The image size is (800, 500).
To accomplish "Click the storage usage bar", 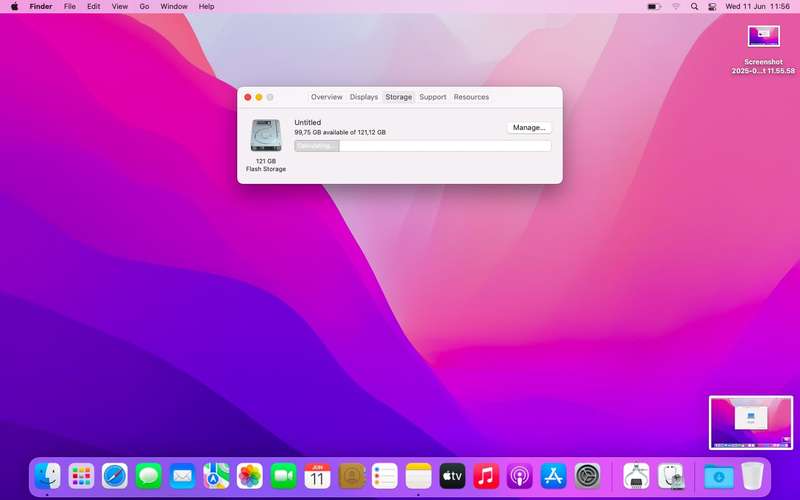I will (422, 146).
